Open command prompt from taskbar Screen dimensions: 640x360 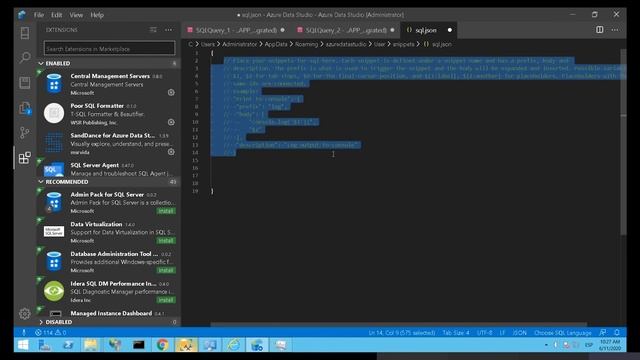pos(139,345)
